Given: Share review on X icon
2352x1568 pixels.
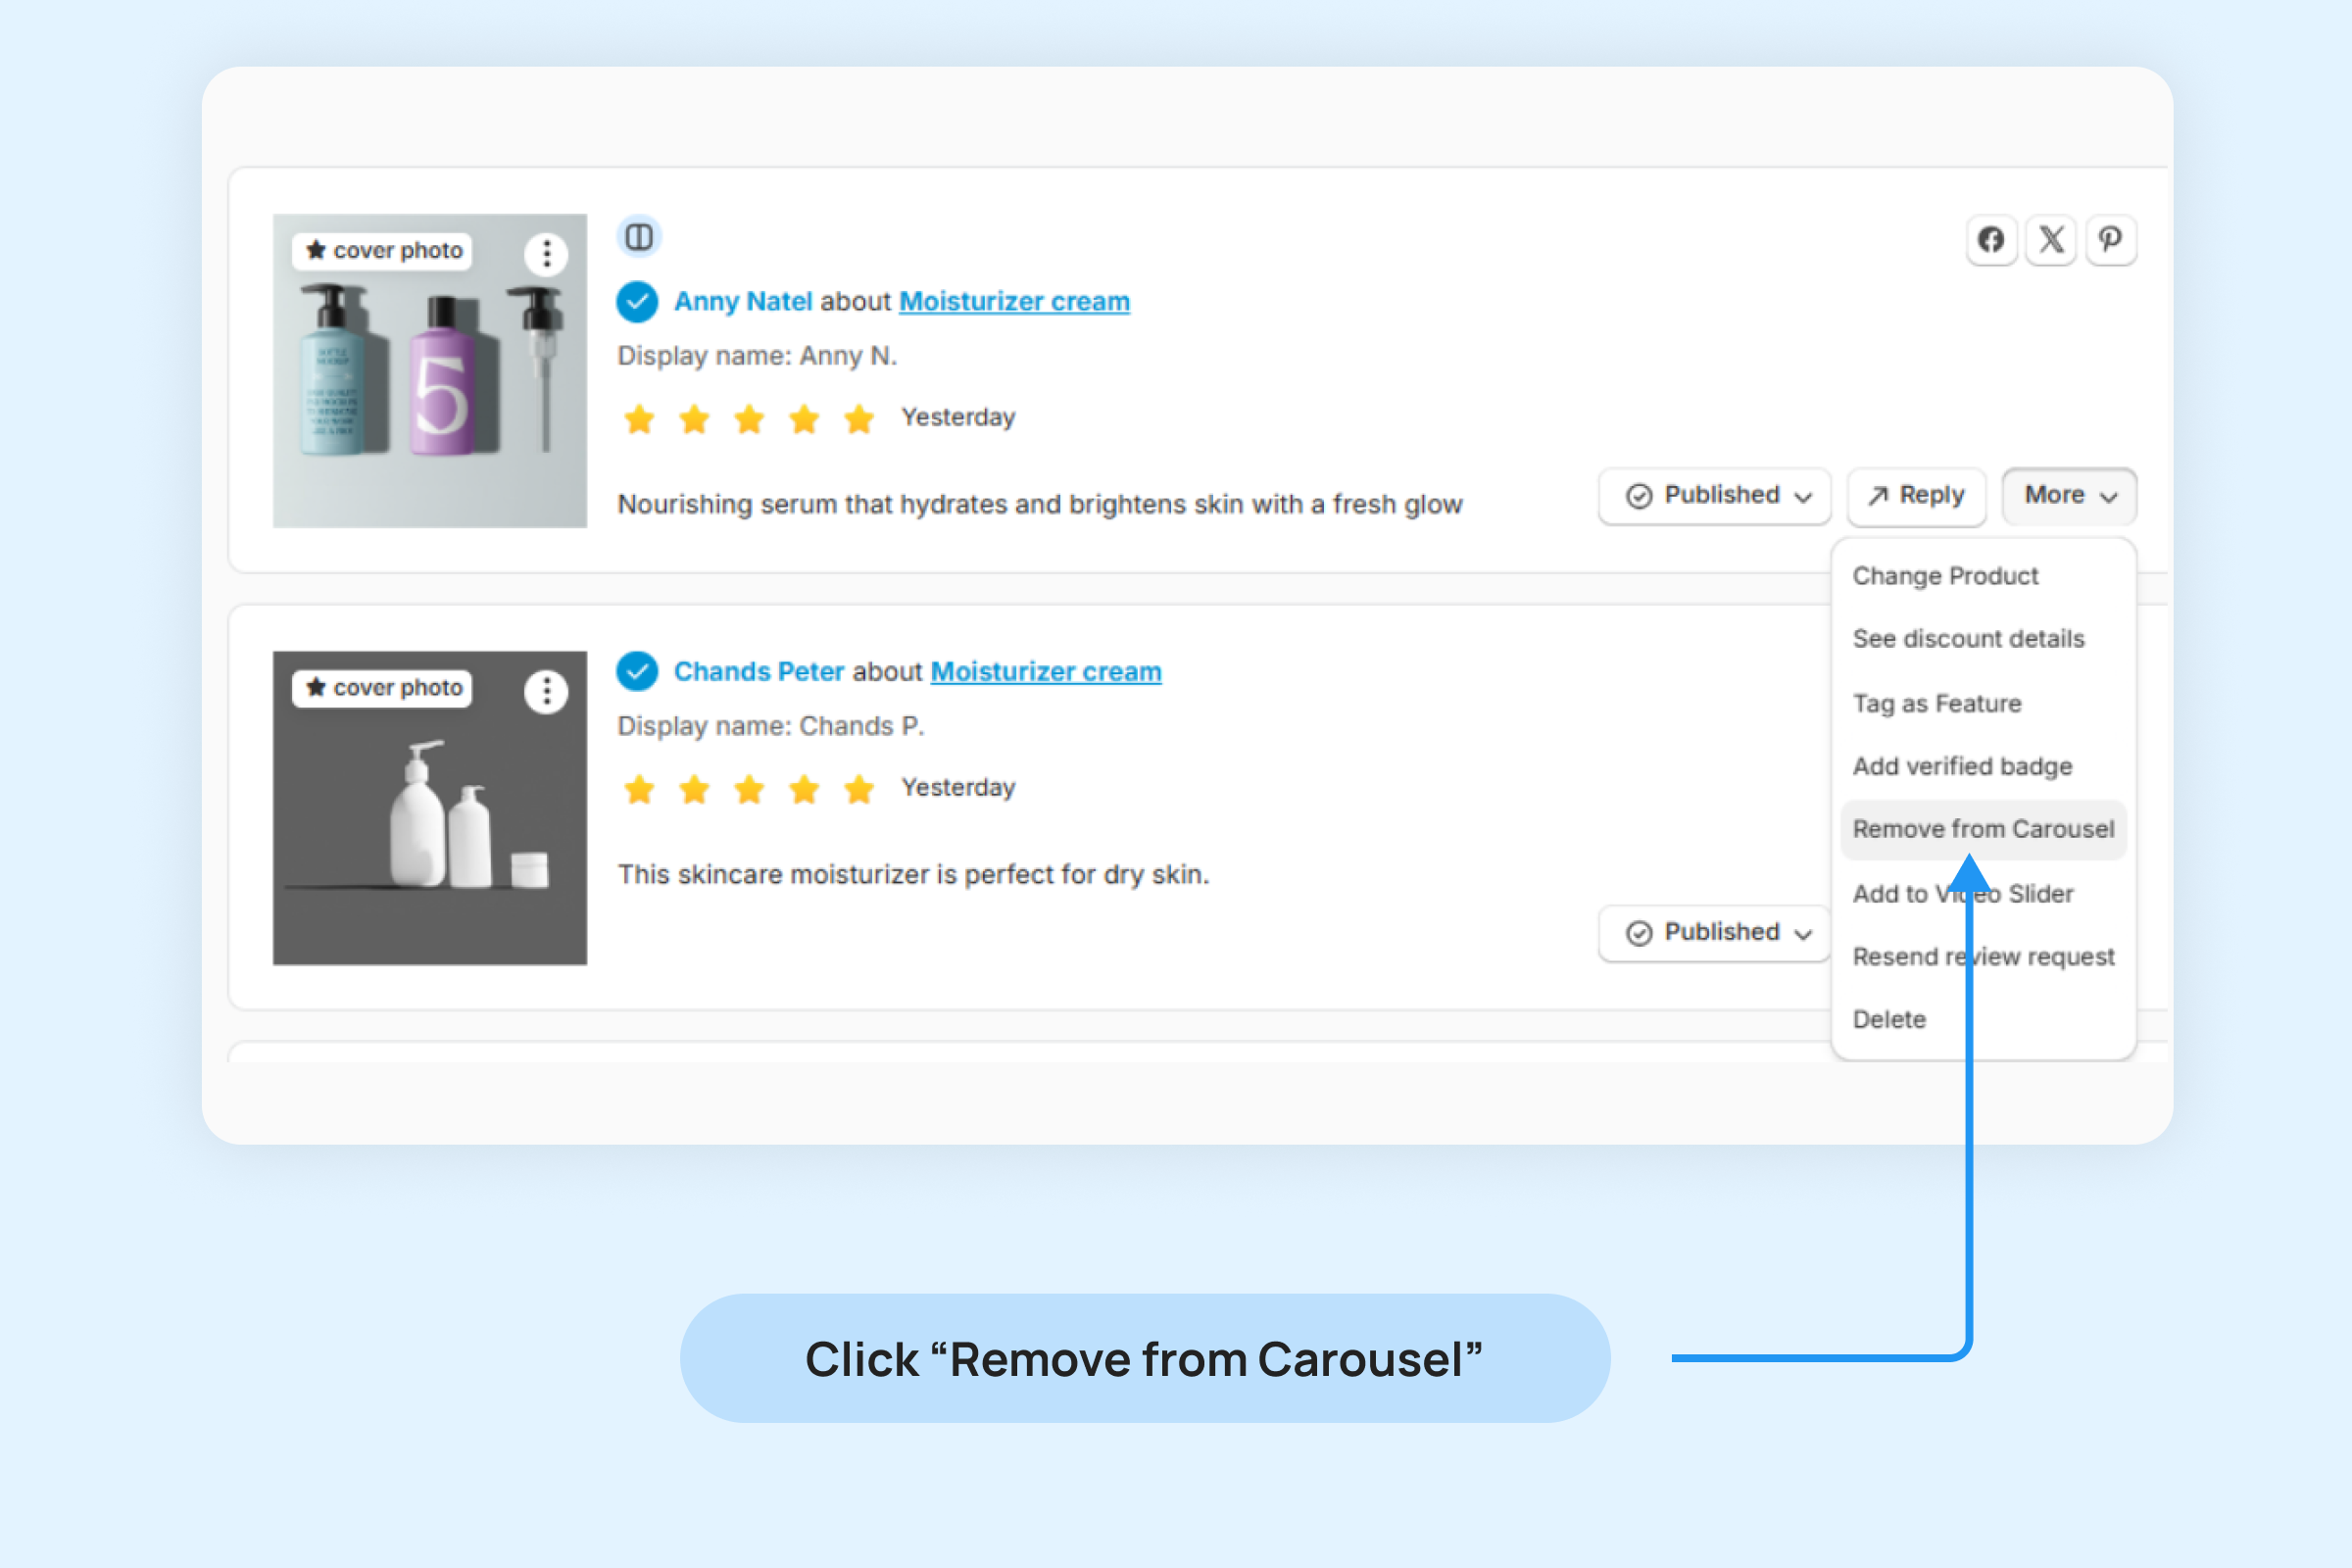Looking at the screenshot, I should (x=2051, y=240).
